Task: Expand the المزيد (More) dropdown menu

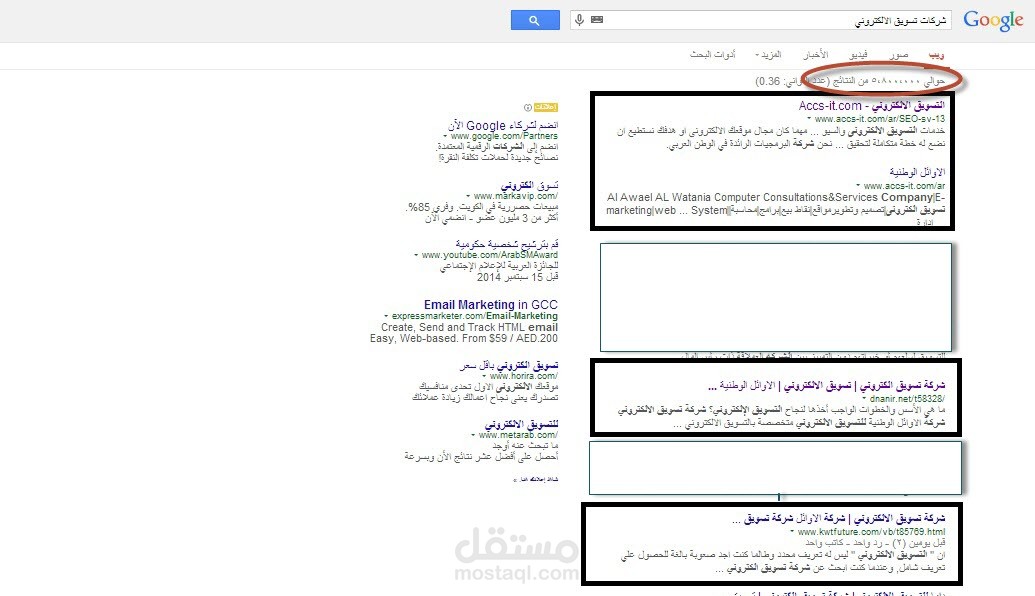Action: (x=768, y=55)
